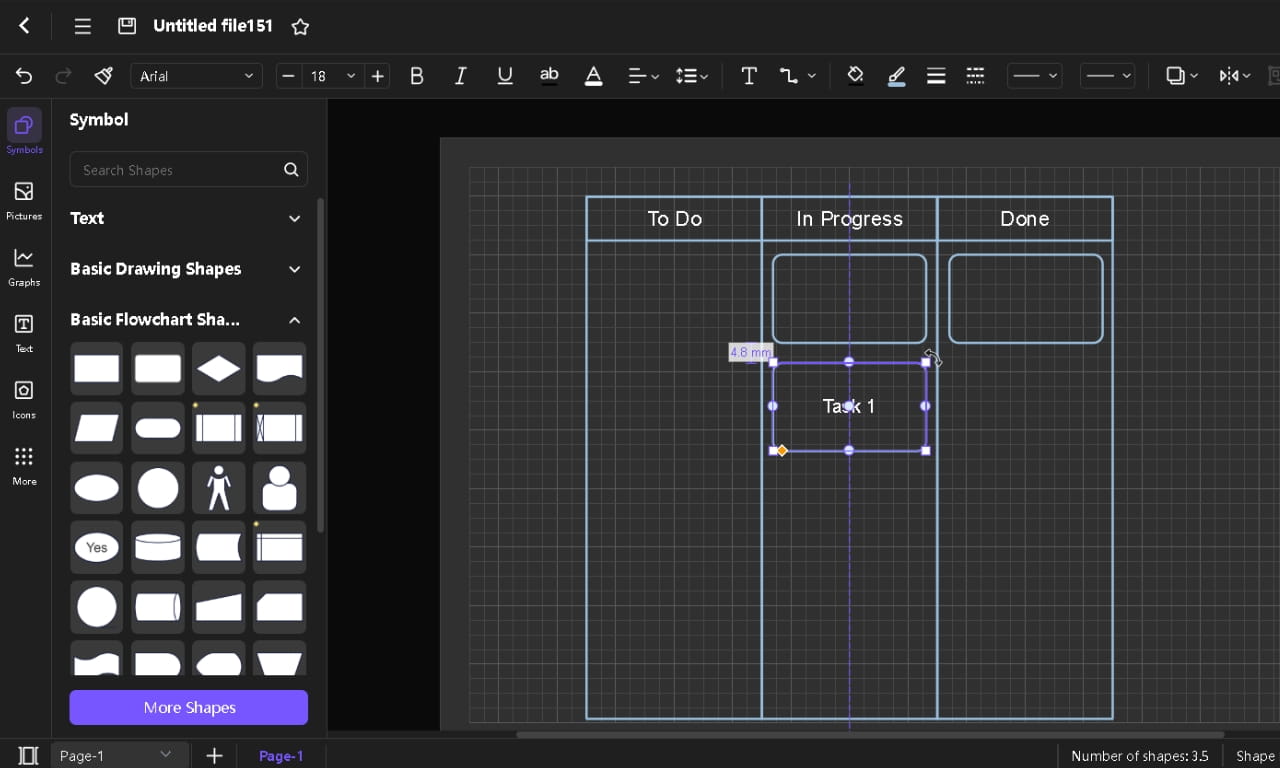1280x768 pixels.
Task: Redo the last action
Action: point(63,76)
